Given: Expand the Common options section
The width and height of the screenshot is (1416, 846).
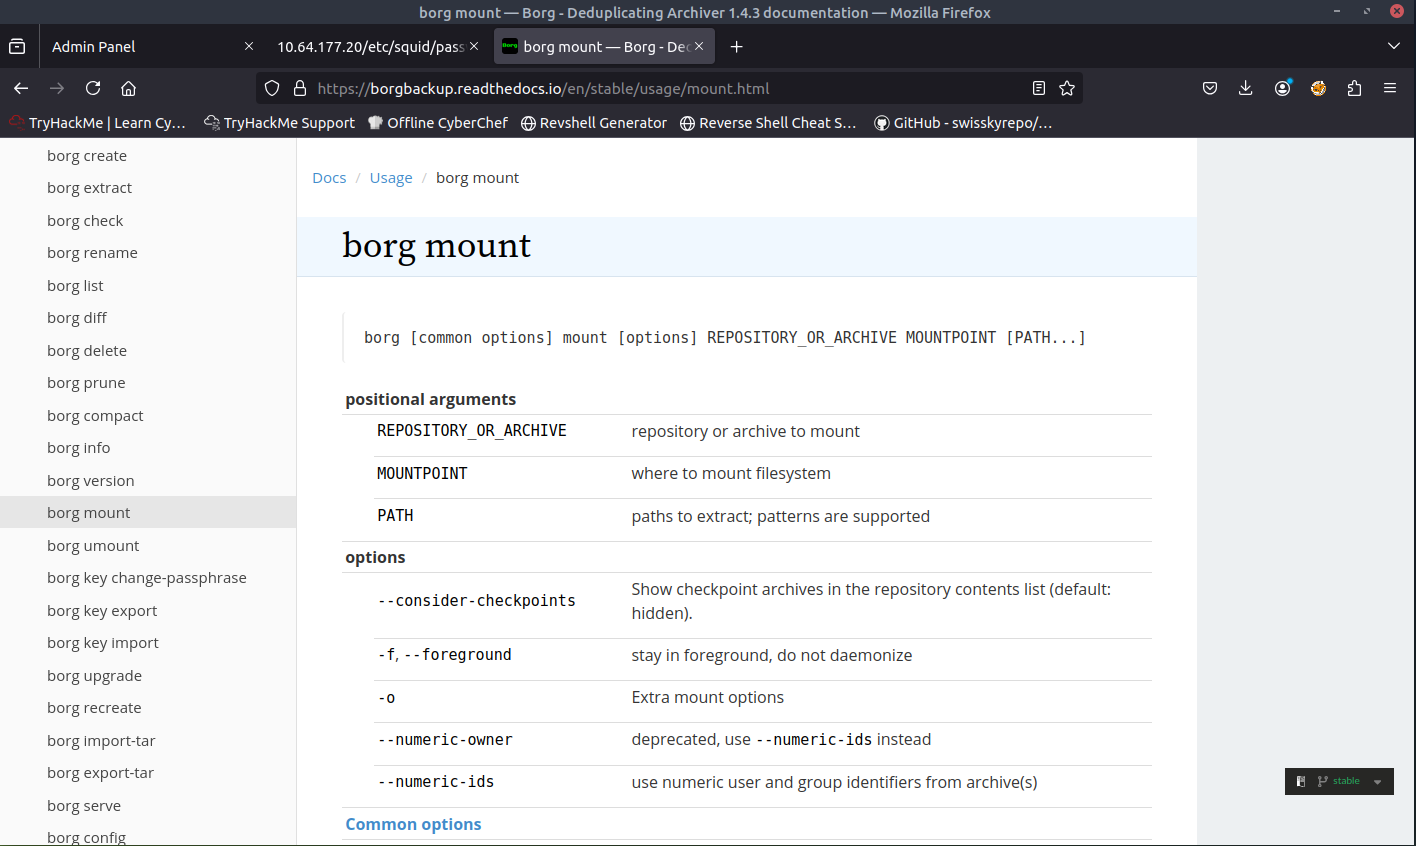Looking at the screenshot, I should coord(413,824).
